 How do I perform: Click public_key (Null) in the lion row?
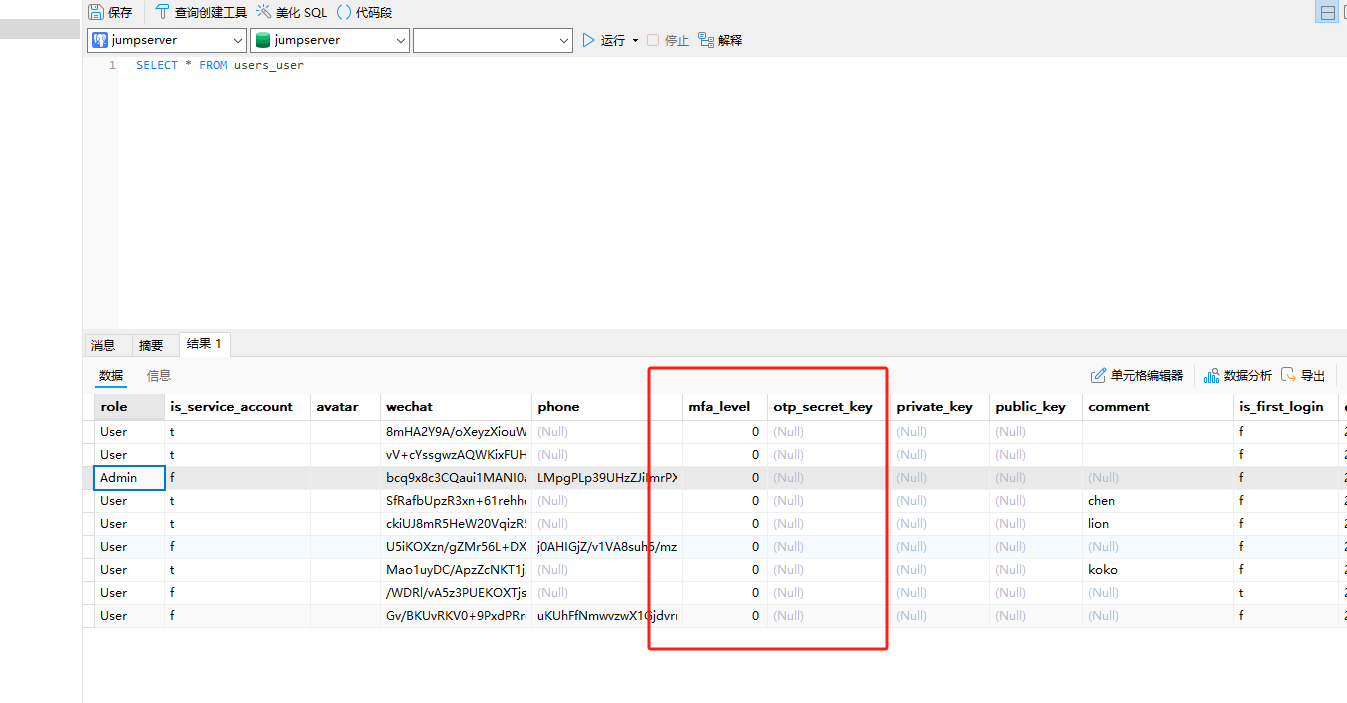1035,524
